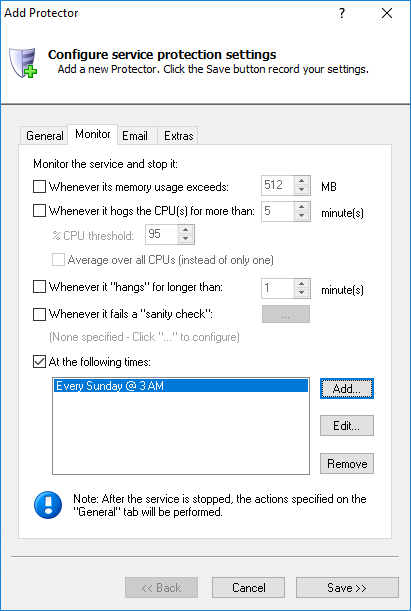This screenshot has height=611, width=411.
Task: Decrease memory usage limit with down arrow
Action: click(302, 190)
